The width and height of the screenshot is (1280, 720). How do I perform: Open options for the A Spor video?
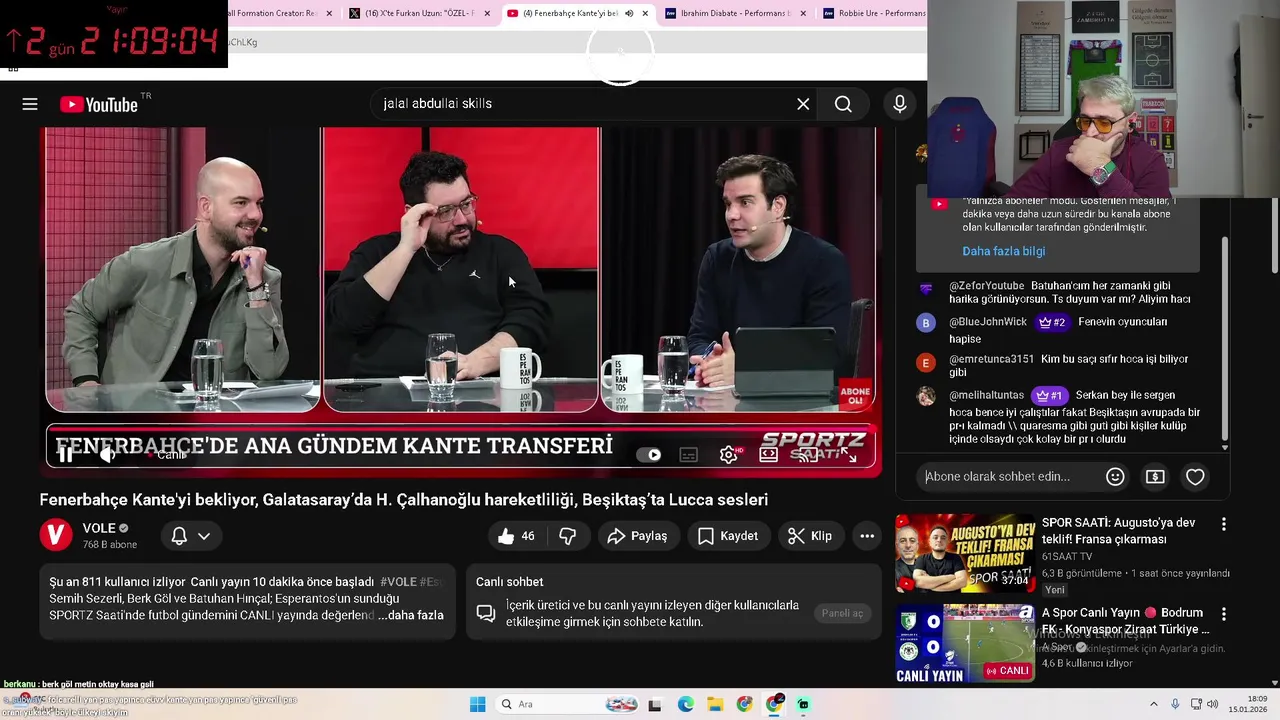[x=1223, y=614]
